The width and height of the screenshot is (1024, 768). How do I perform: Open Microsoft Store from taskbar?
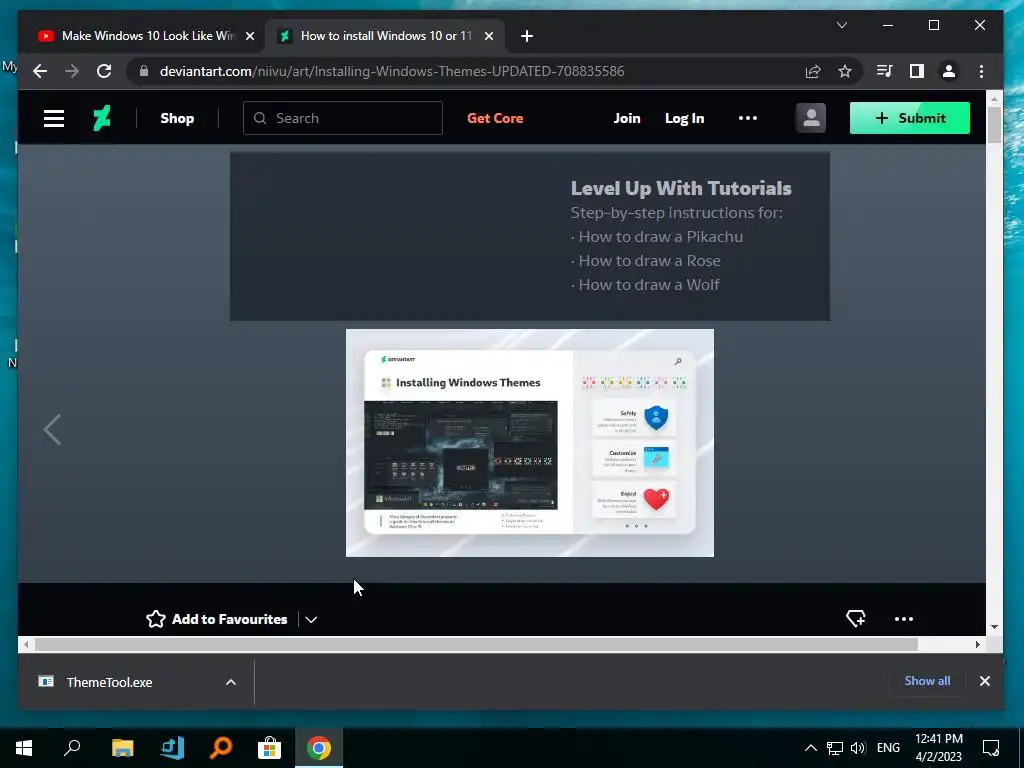pos(269,748)
